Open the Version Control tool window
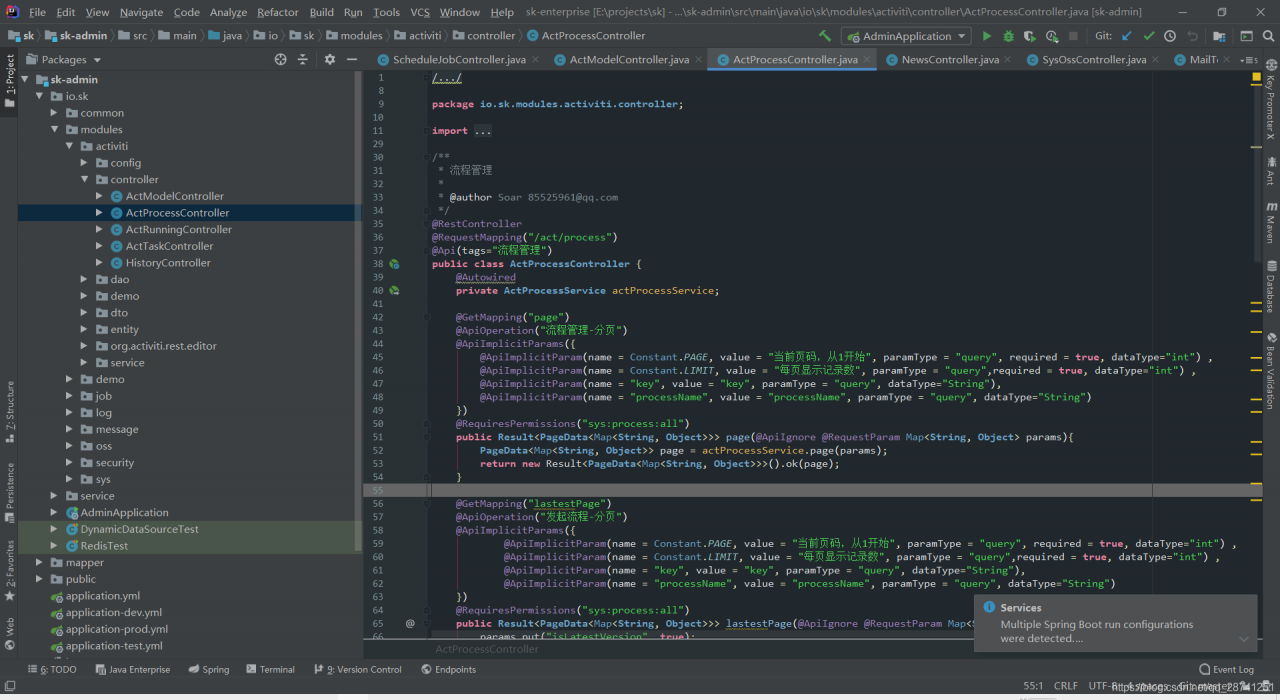Image resolution: width=1280 pixels, height=700 pixels. click(357, 670)
